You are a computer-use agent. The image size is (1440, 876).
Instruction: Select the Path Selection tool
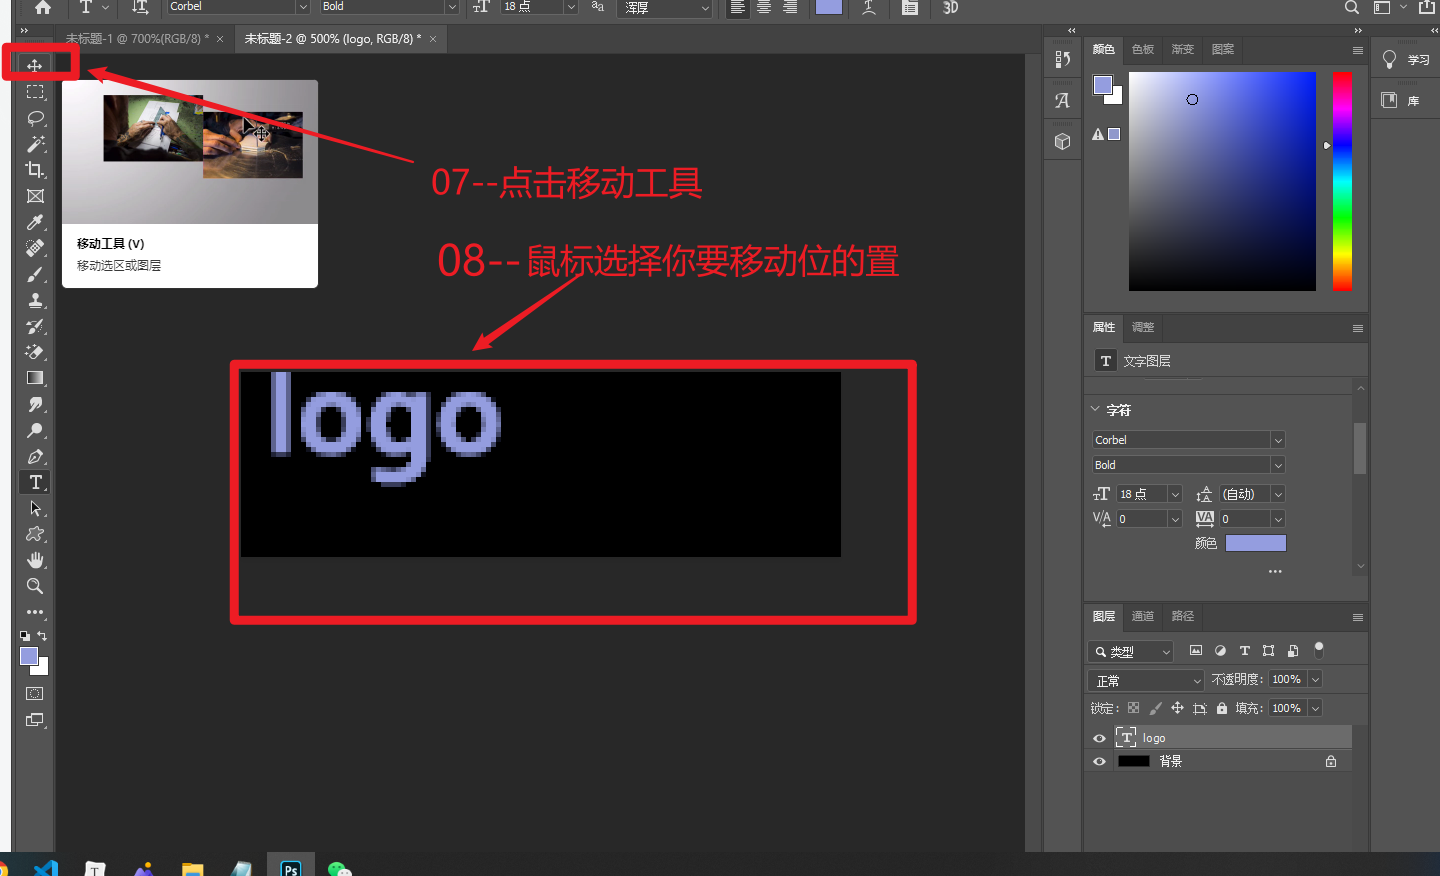coord(35,508)
